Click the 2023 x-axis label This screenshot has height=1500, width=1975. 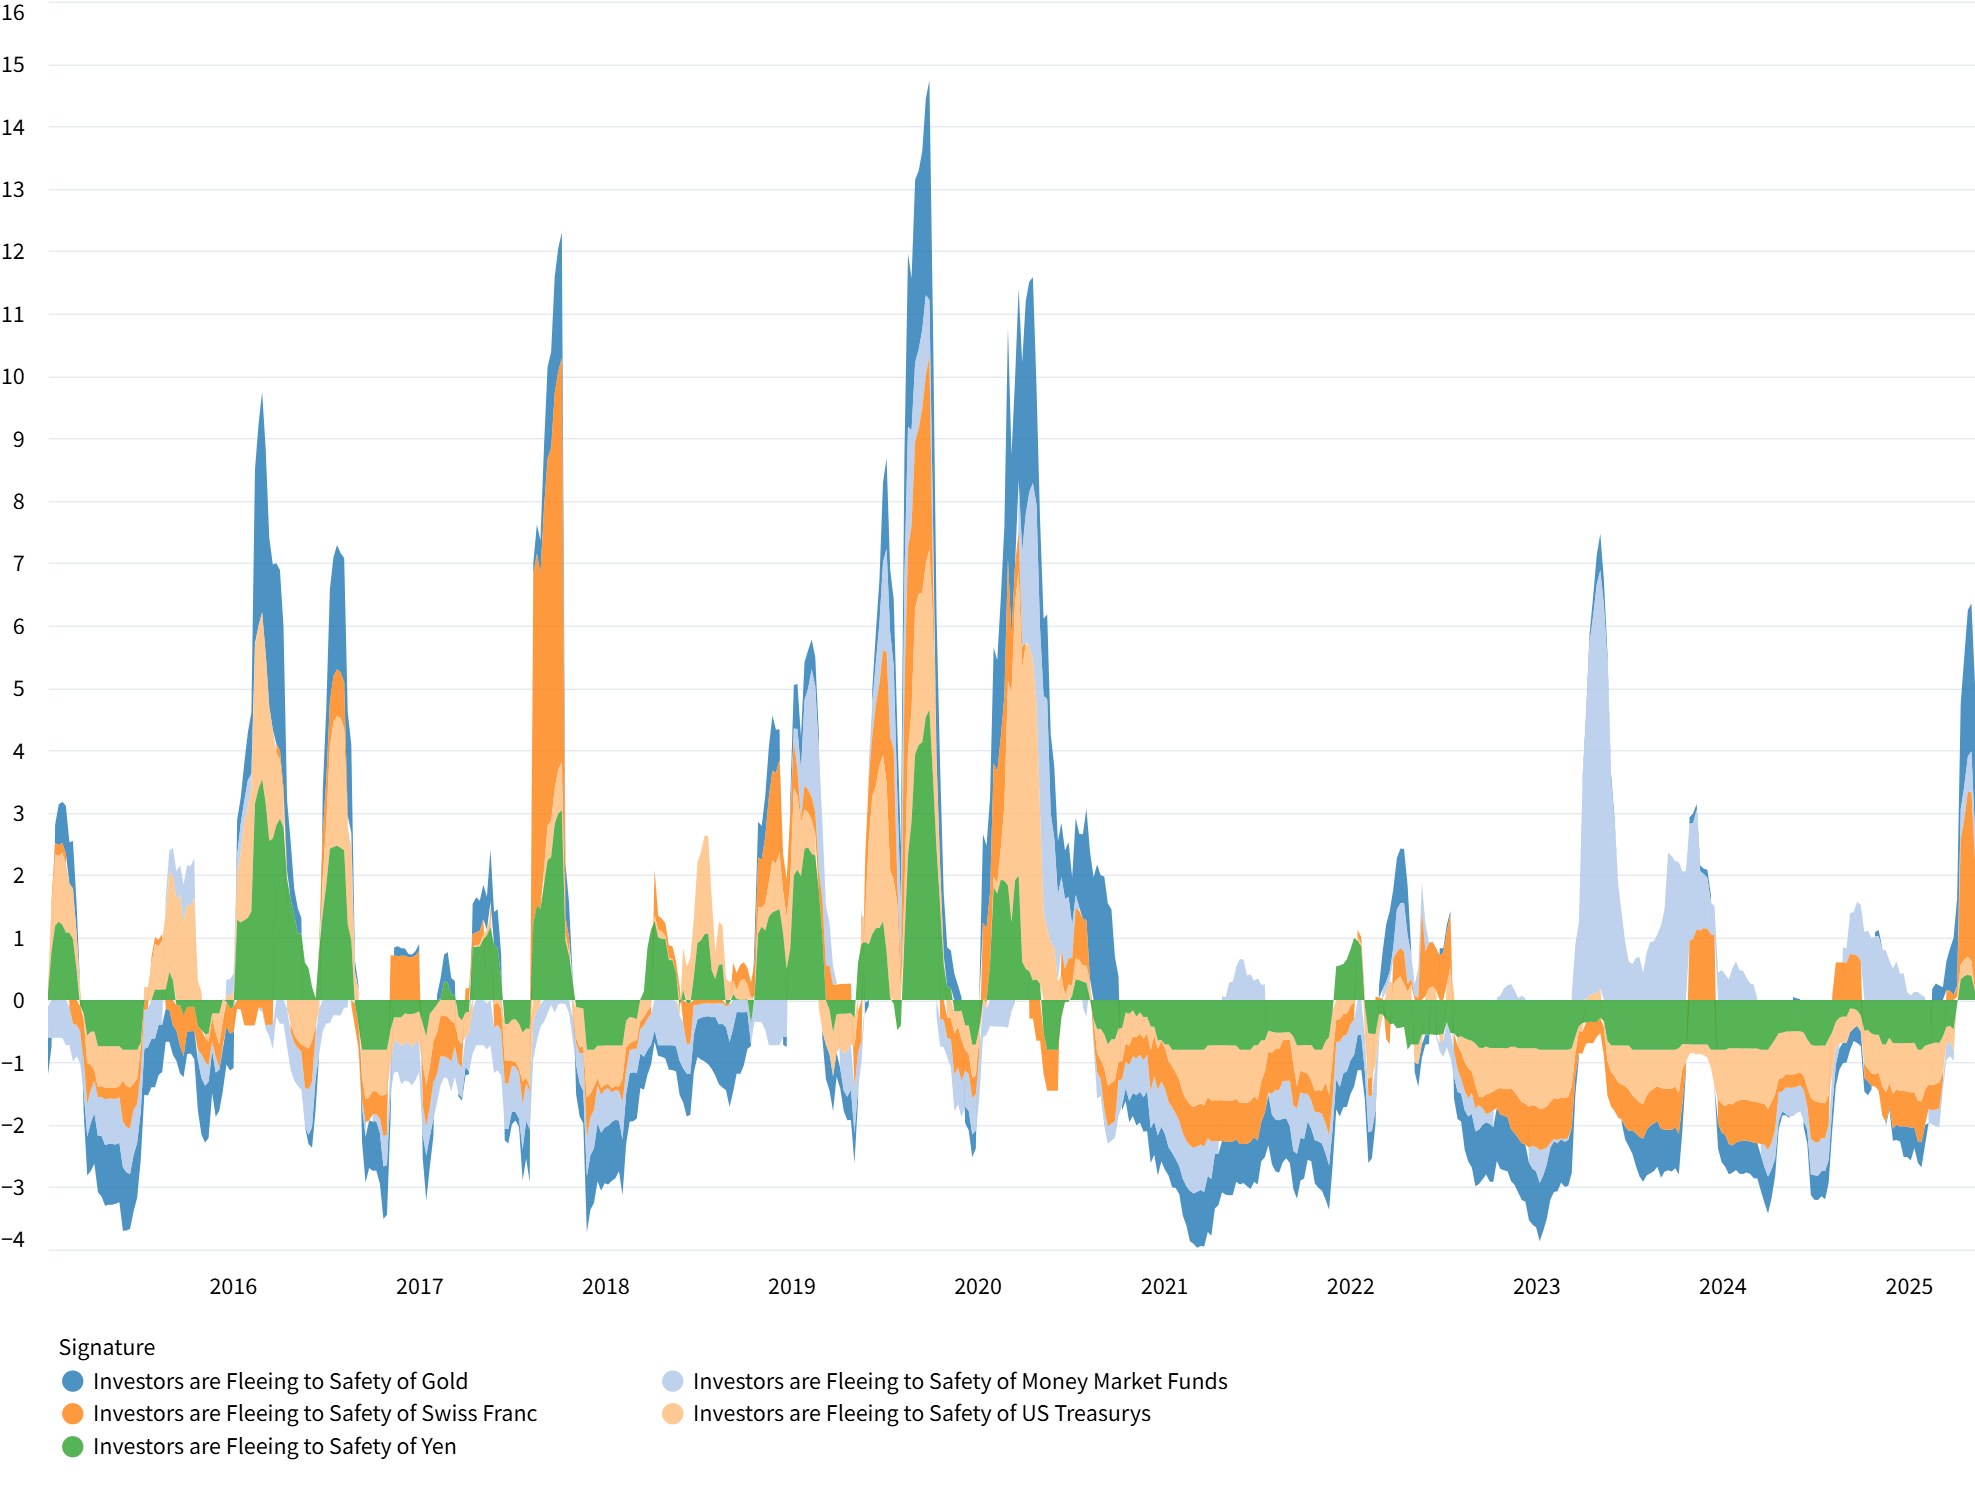click(1536, 1286)
